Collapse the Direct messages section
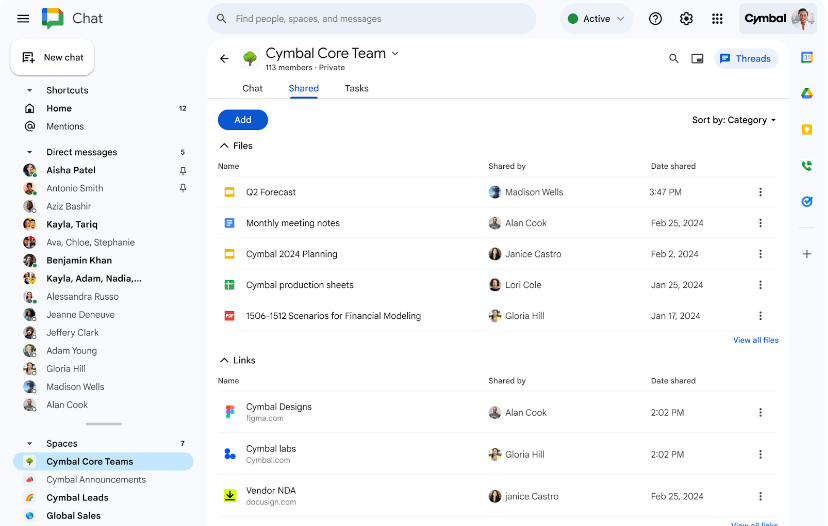Screen dimensions: 828x526 29,153
